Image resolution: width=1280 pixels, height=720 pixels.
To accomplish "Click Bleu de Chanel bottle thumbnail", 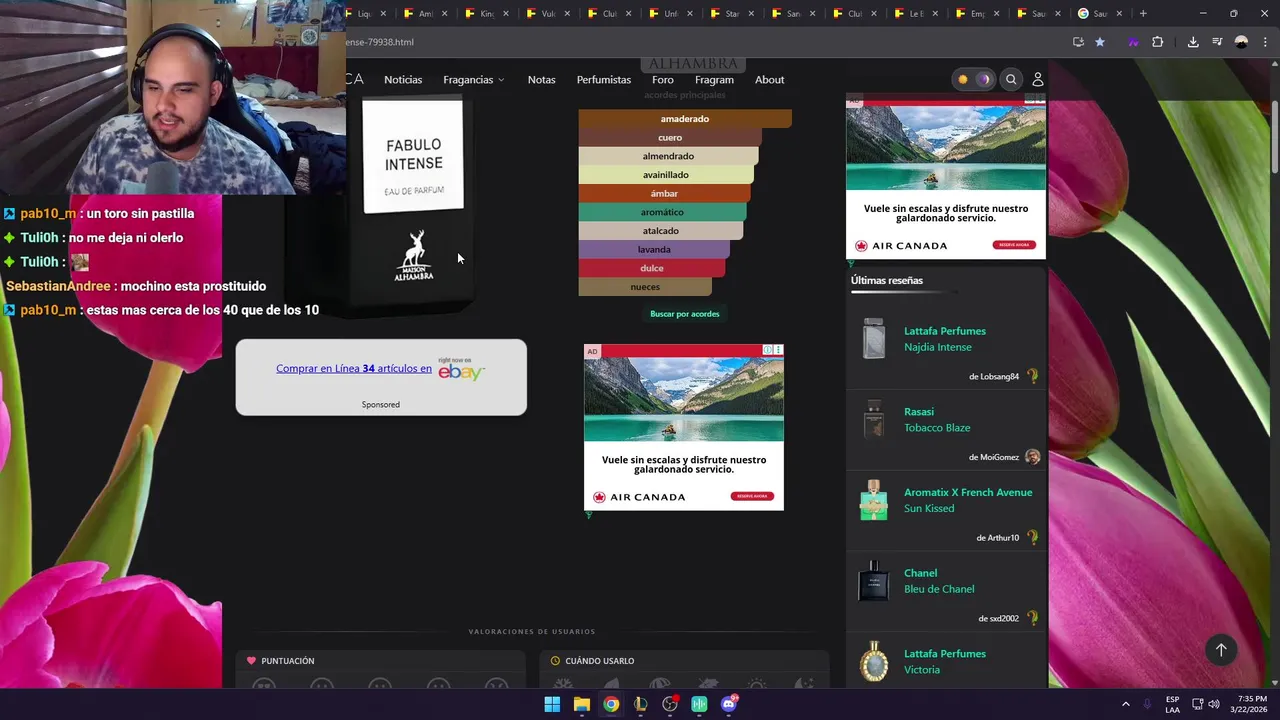I will (873, 581).
